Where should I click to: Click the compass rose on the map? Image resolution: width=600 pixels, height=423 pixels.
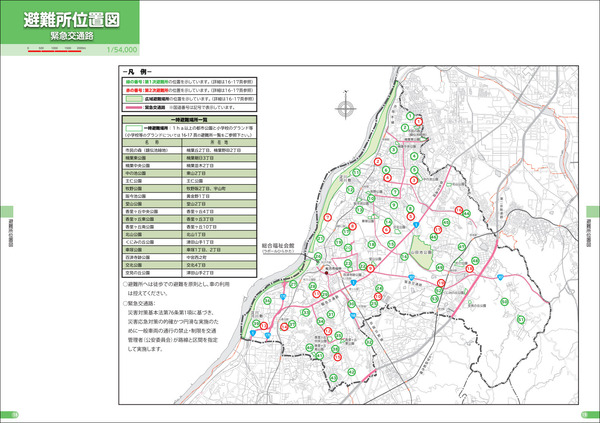tap(343, 106)
